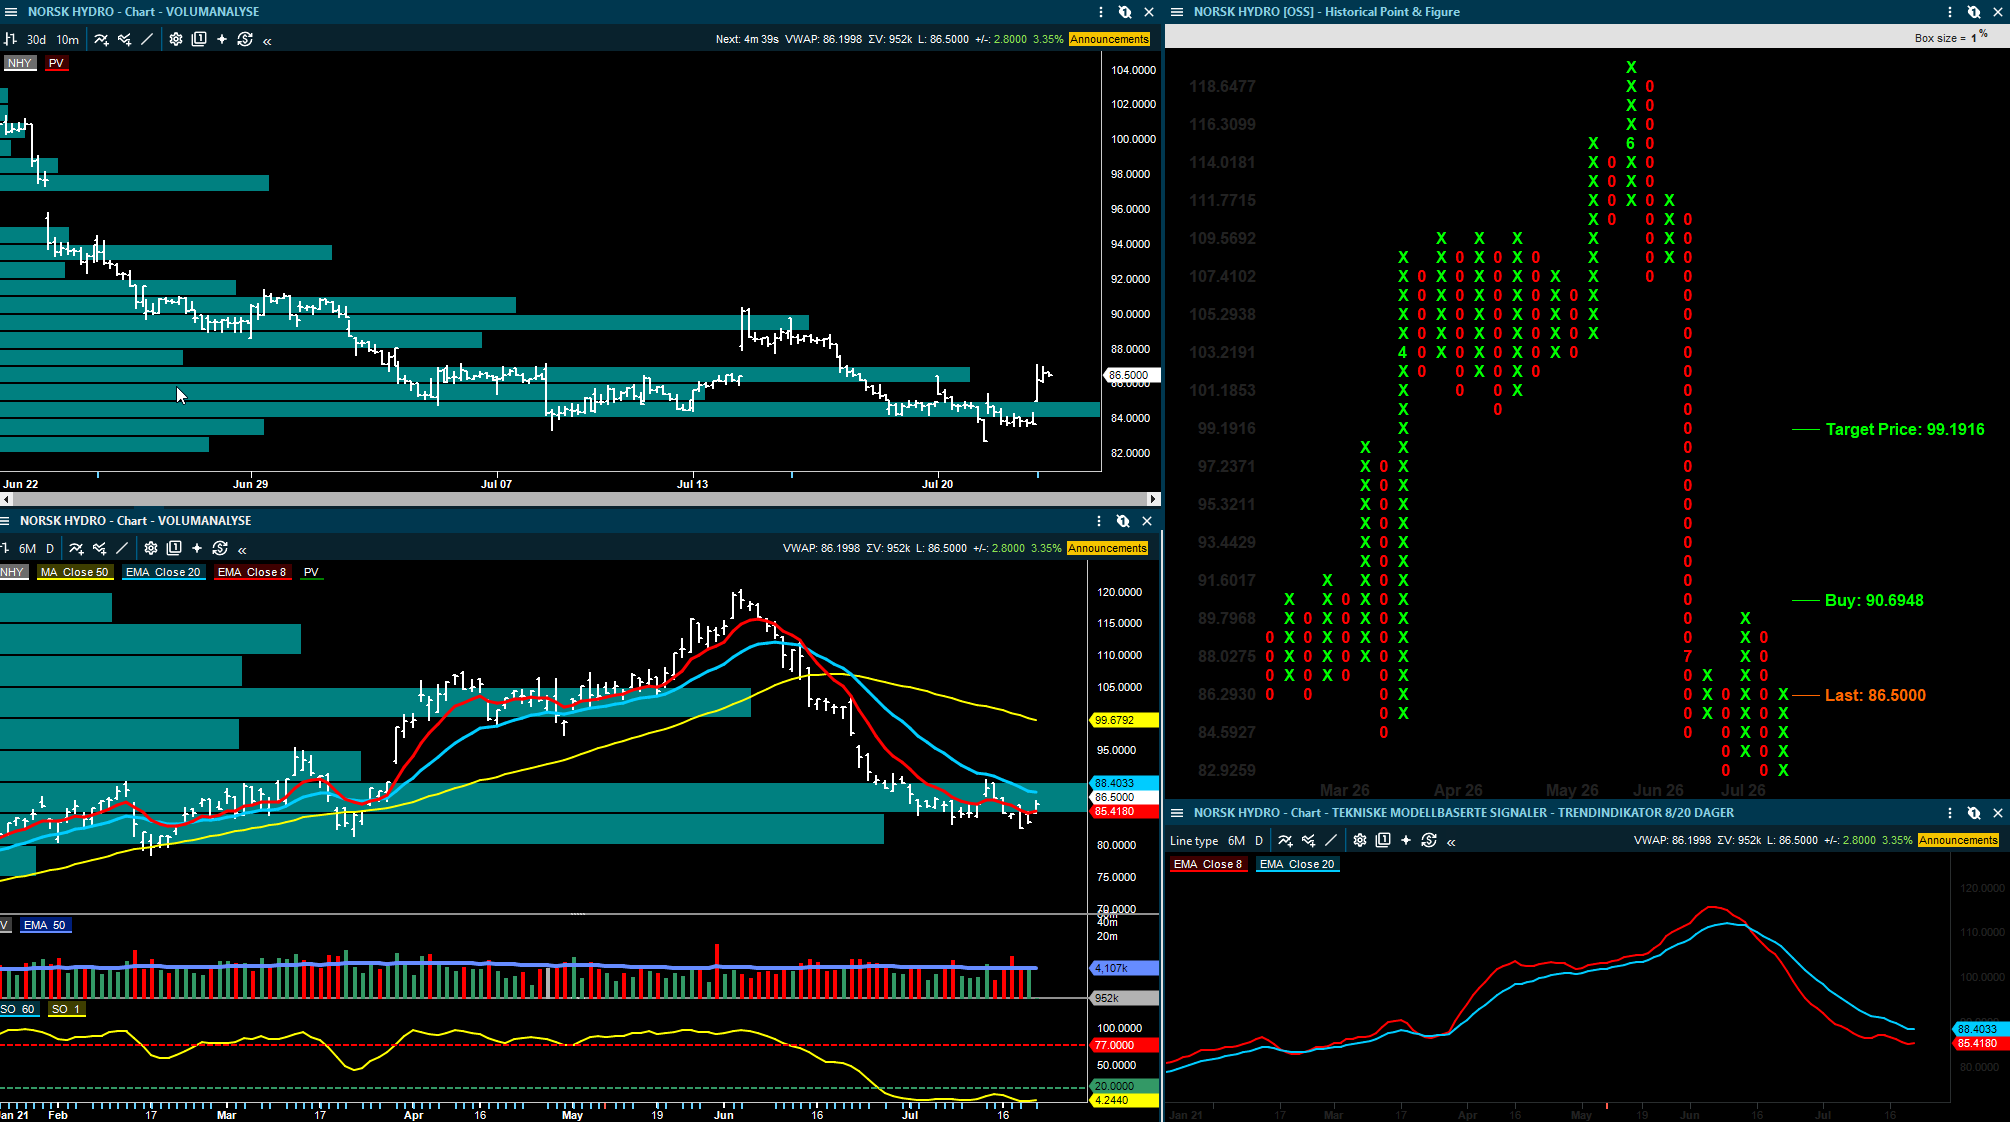Open hamburger menu of Point & Figure window

1177,12
